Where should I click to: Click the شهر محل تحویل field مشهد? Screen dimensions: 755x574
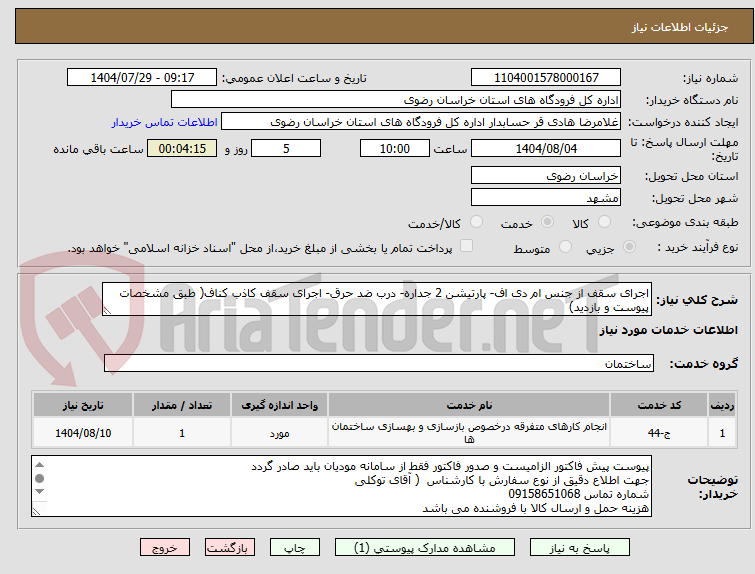pyautogui.click(x=546, y=197)
